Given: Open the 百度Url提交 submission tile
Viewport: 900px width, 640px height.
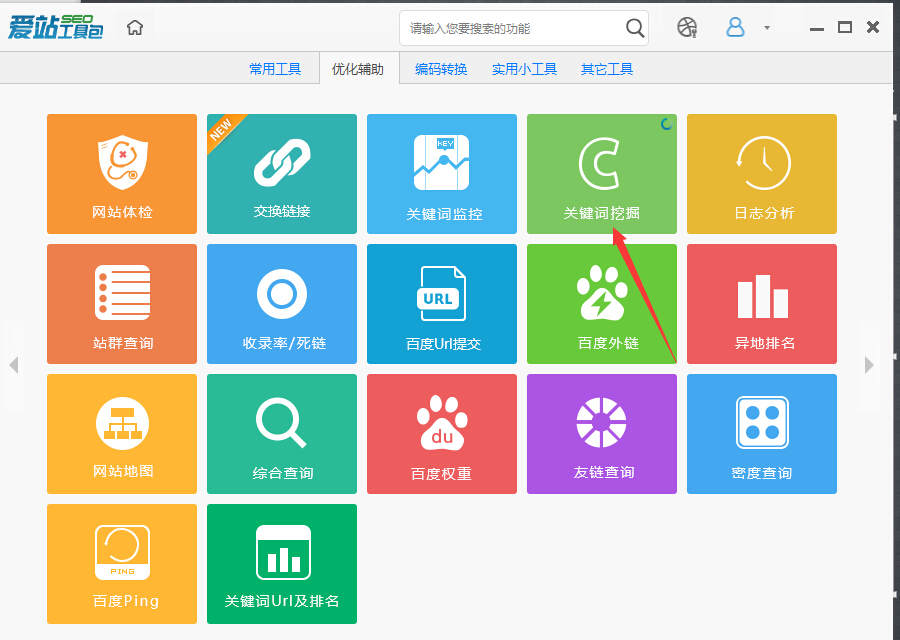Looking at the screenshot, I should click(x=442, y=304).
